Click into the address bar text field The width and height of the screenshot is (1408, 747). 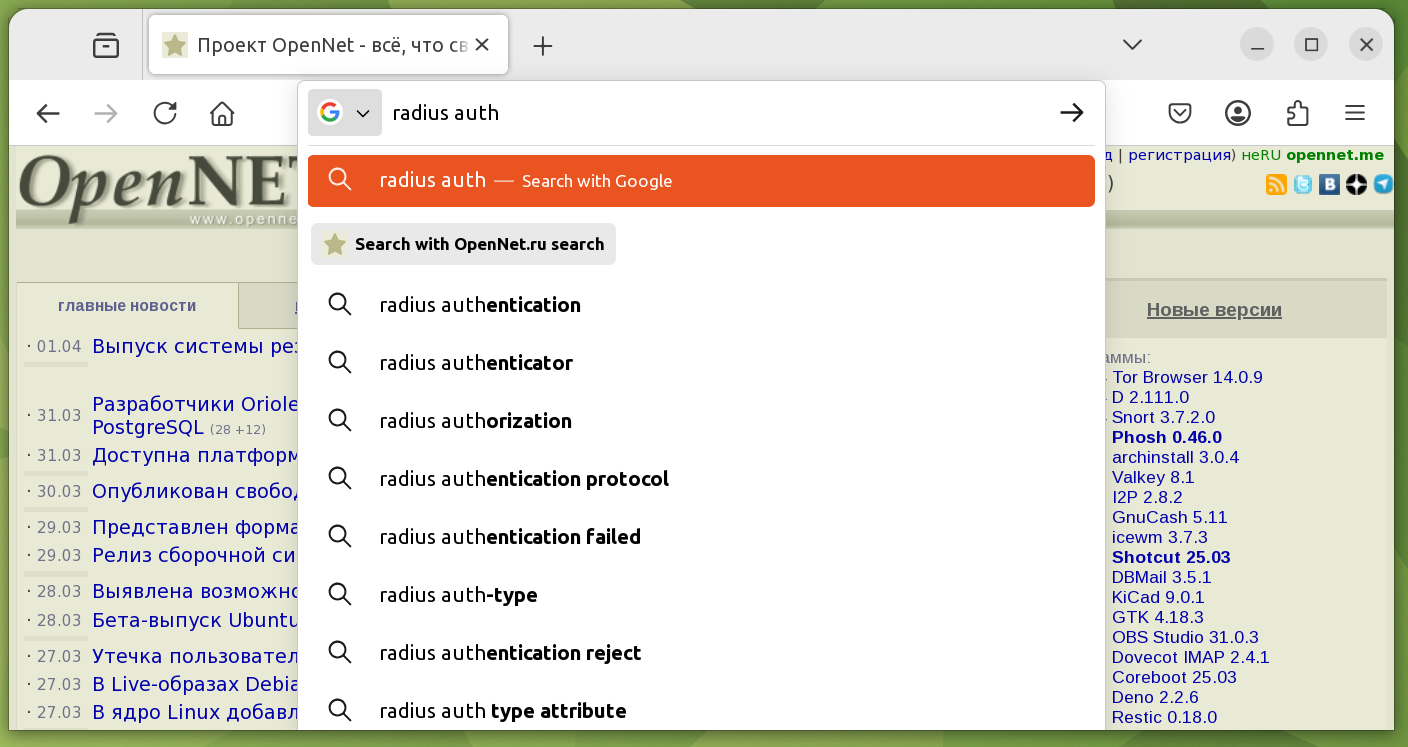coord(700,113)
